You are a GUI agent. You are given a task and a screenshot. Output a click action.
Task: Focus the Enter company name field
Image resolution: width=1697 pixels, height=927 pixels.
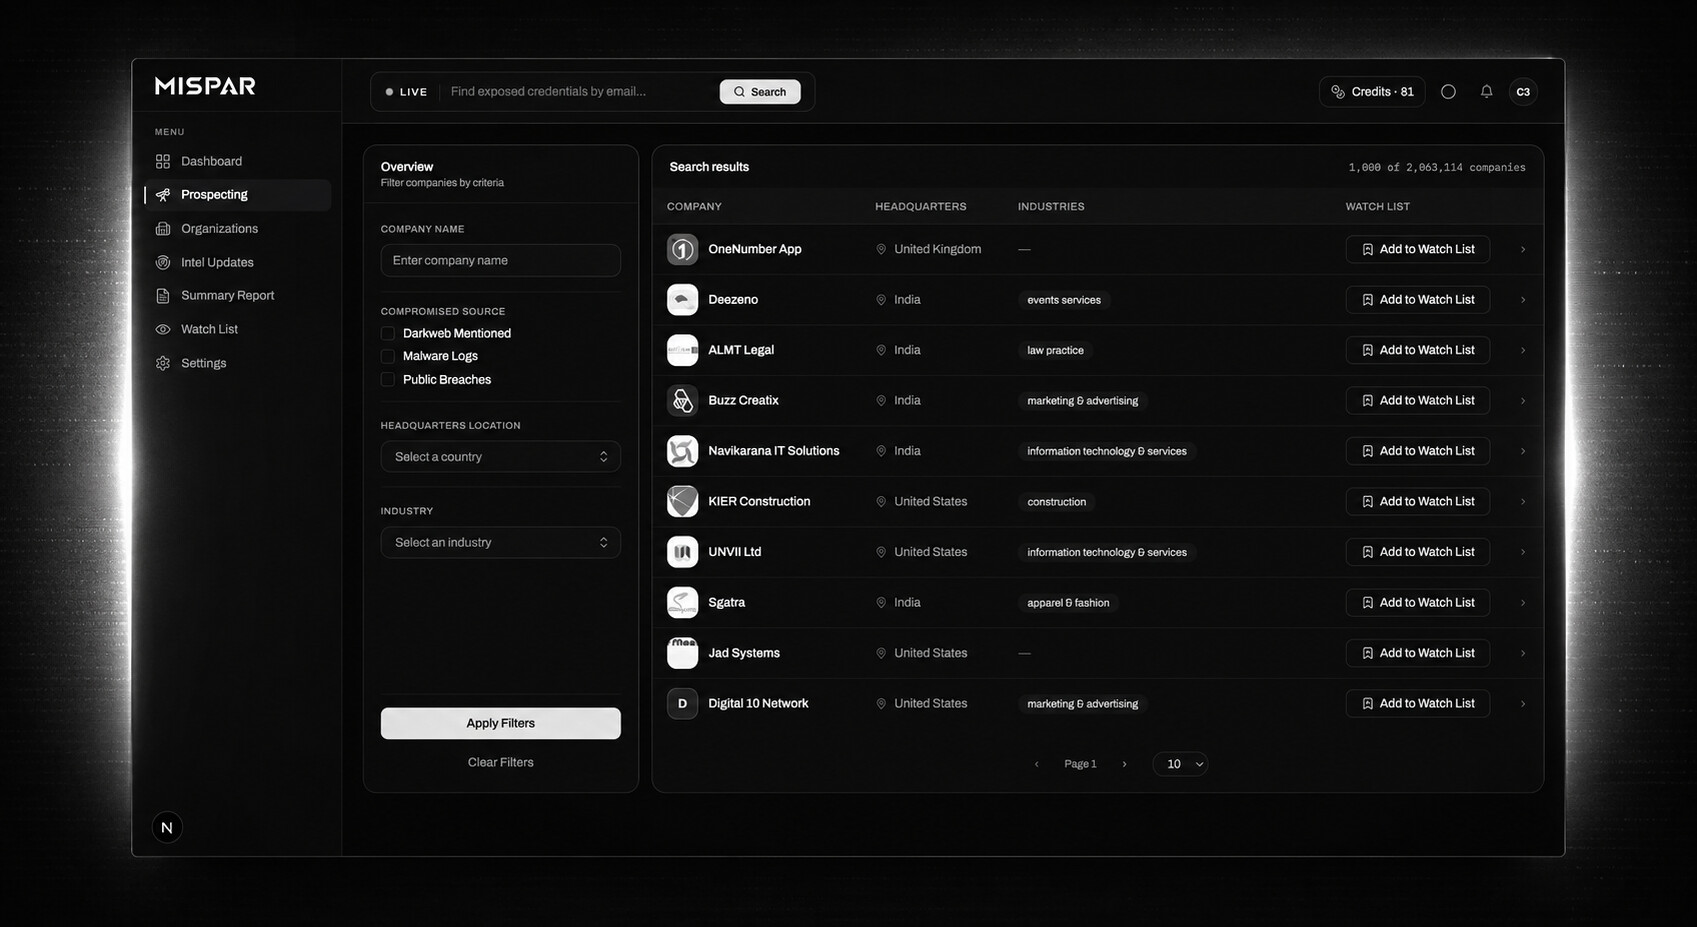(x=500, y=260)
